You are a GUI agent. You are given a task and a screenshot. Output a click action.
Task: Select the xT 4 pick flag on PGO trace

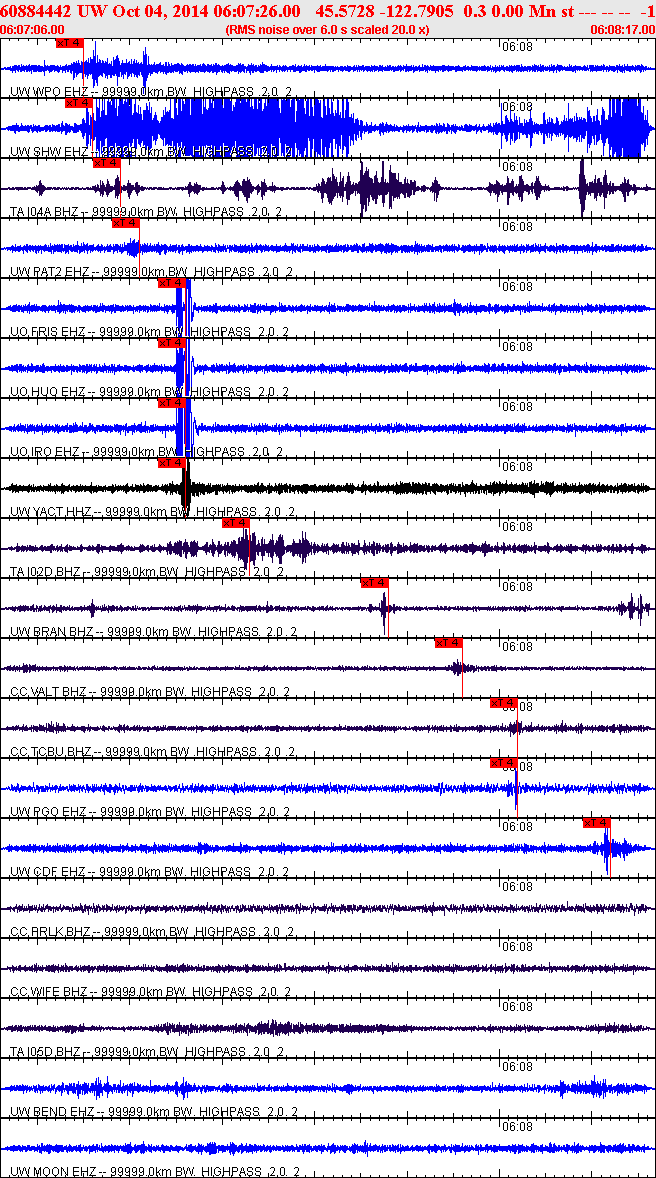click(x=503, y=763)
